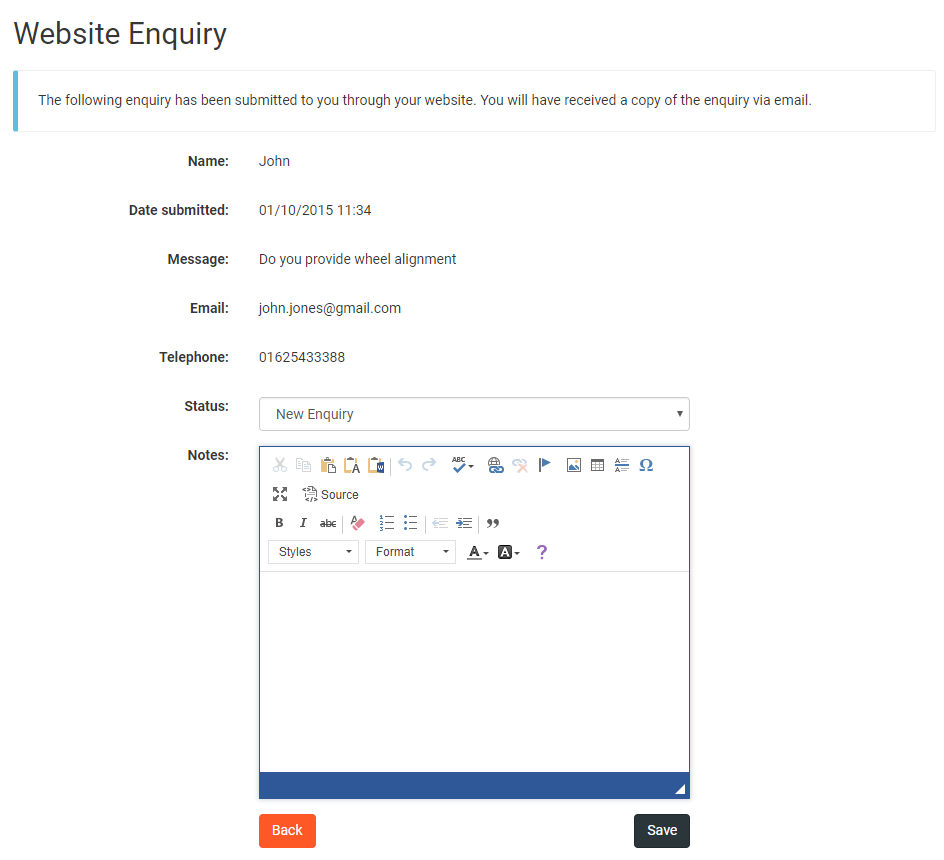
Task: Click the name value John
Action: (x=275, y=161)
